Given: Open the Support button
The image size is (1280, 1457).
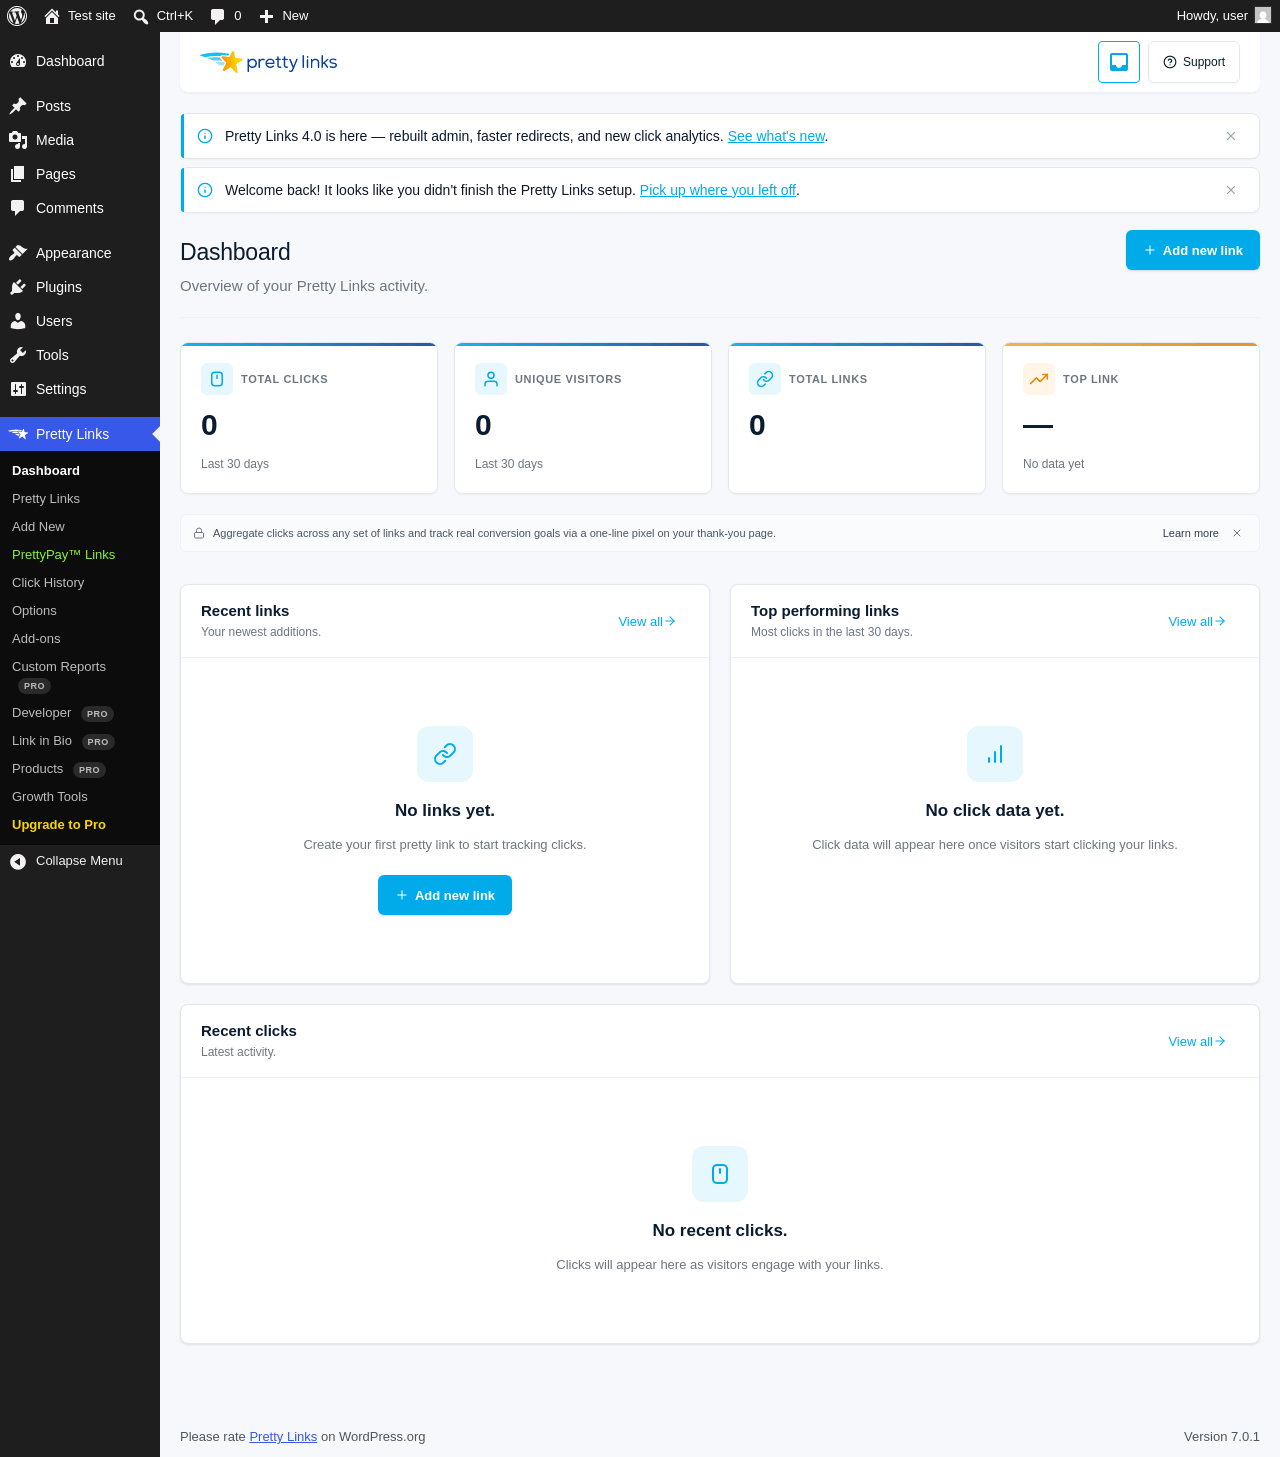Looking at the screenshot, I should pos(1194,62).
